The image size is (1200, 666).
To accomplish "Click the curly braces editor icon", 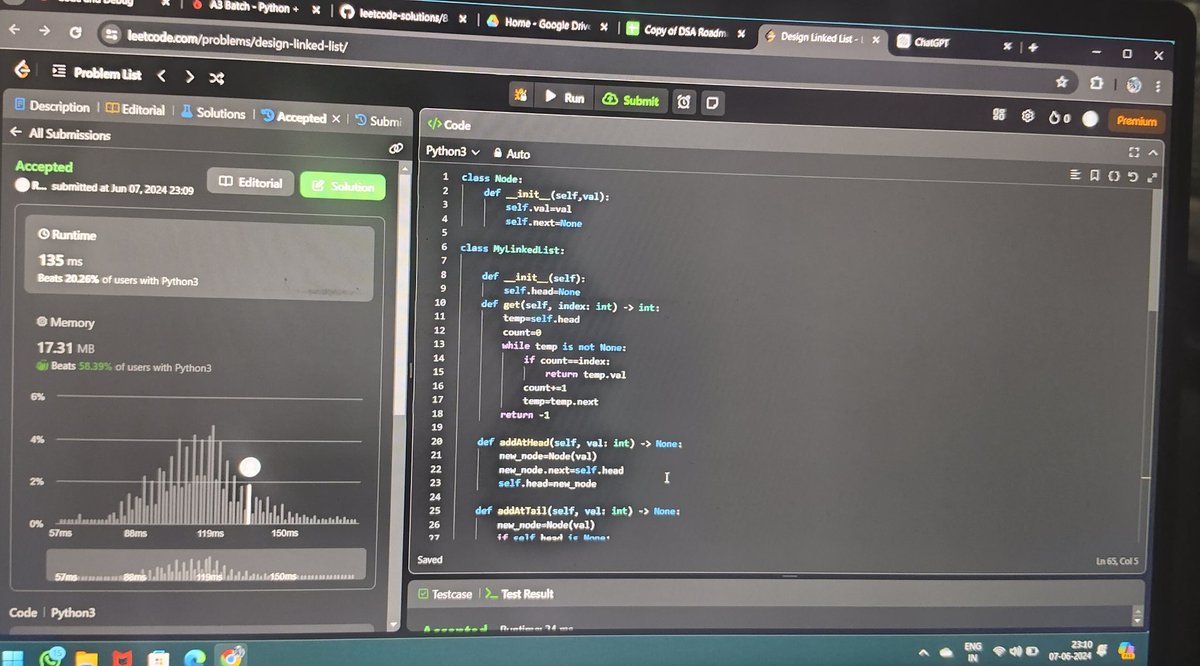I will click(1113, 176).
